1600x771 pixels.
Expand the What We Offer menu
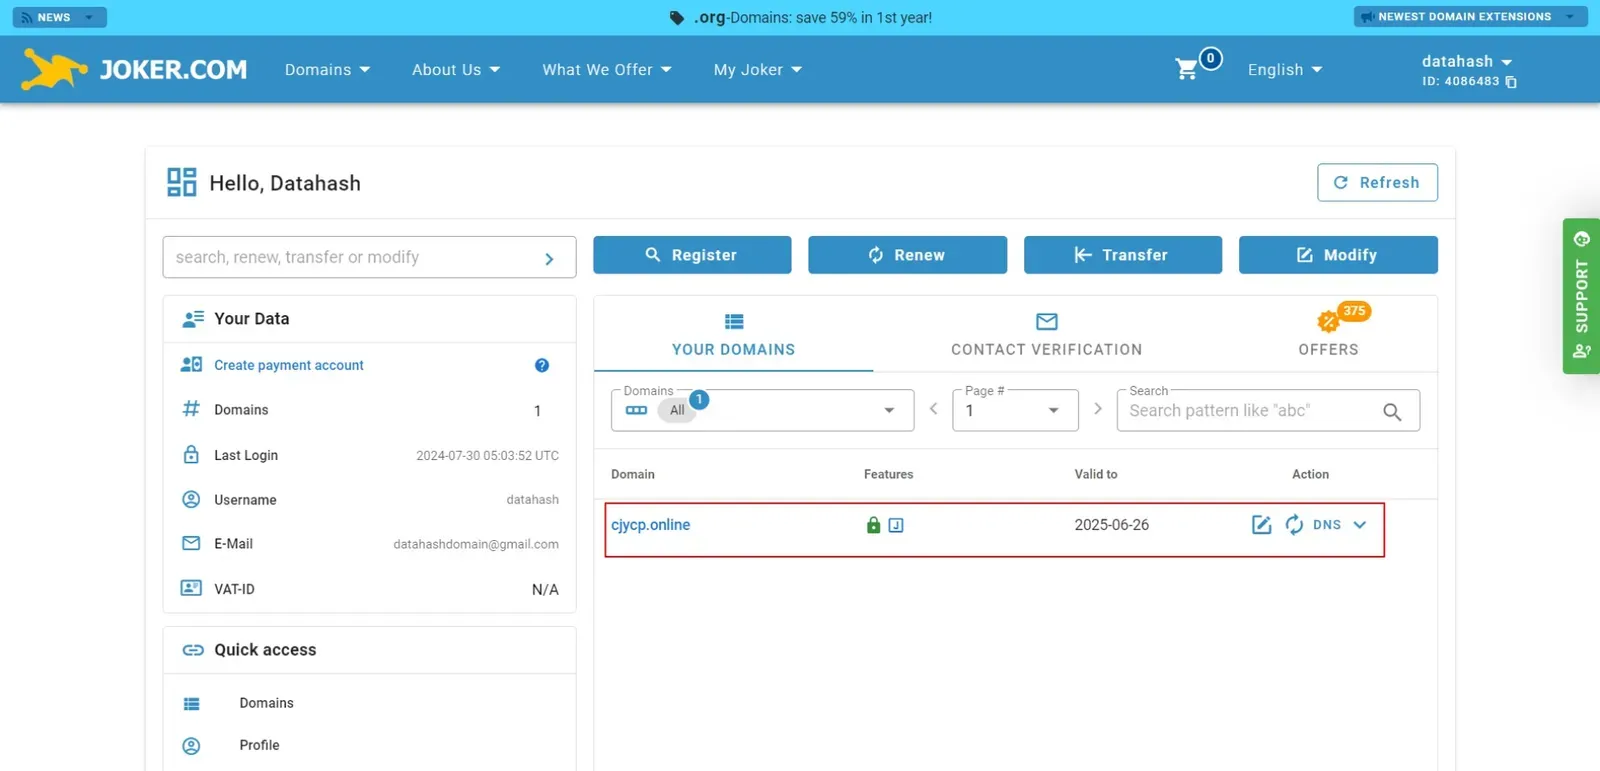click(x=607, y=70)
